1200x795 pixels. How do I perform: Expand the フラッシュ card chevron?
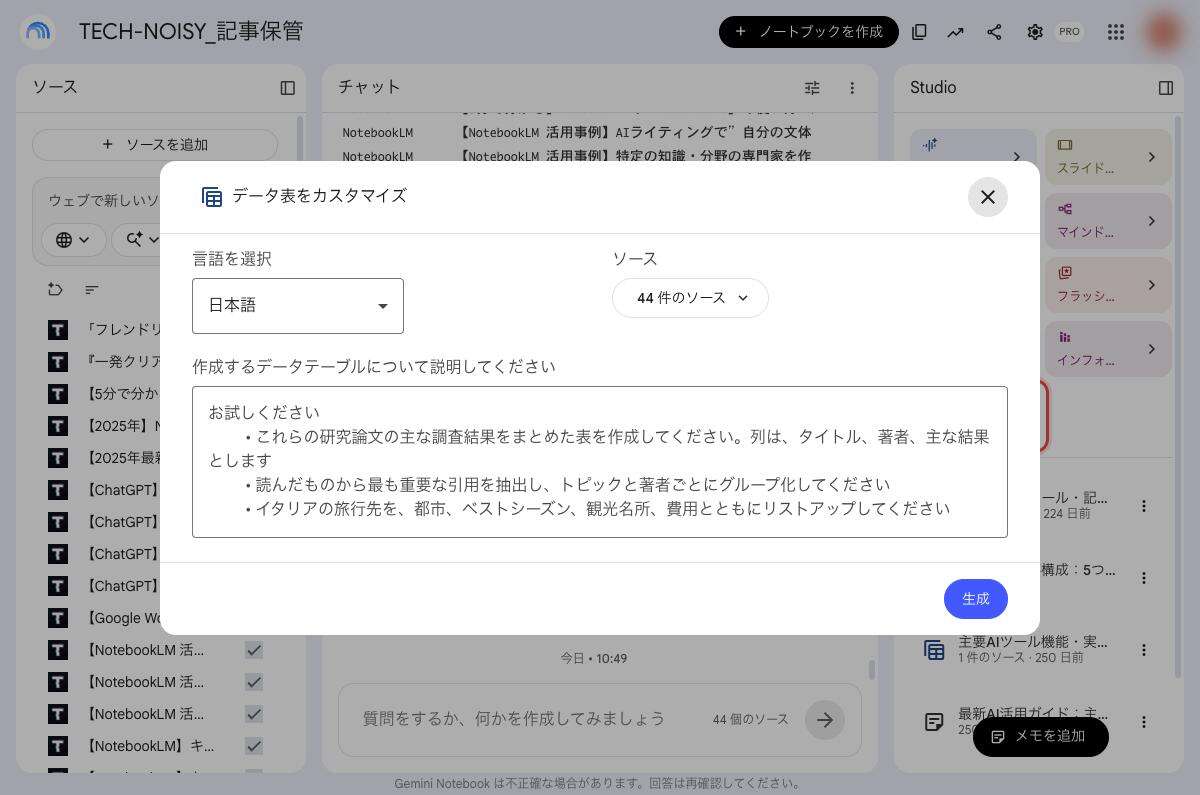click(1152, 285)
